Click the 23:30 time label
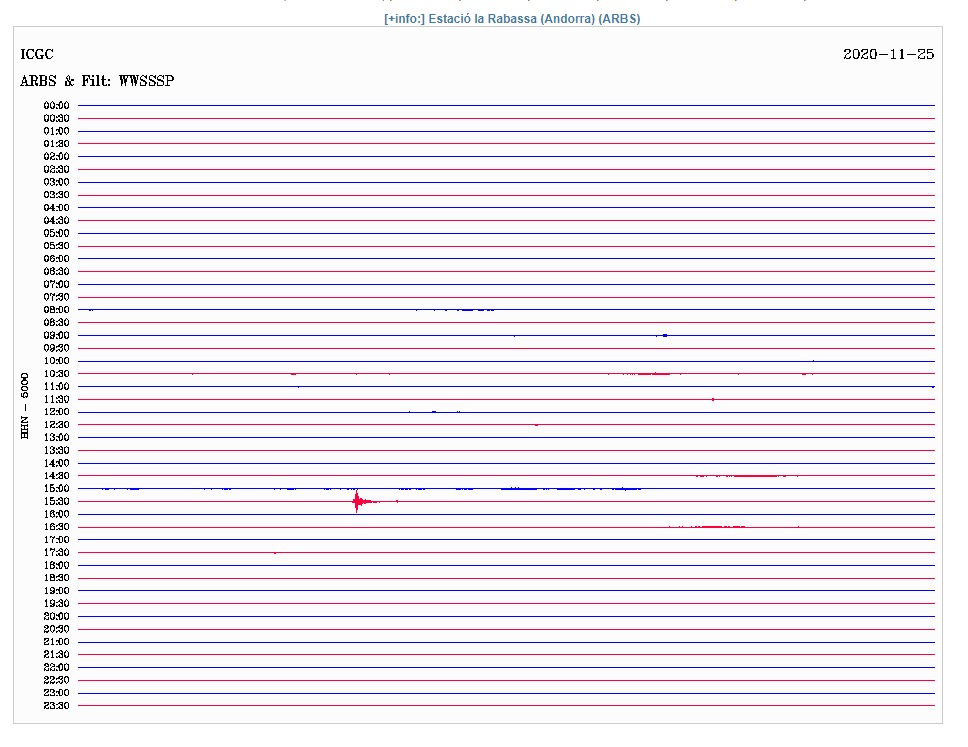 click(56, 706)
